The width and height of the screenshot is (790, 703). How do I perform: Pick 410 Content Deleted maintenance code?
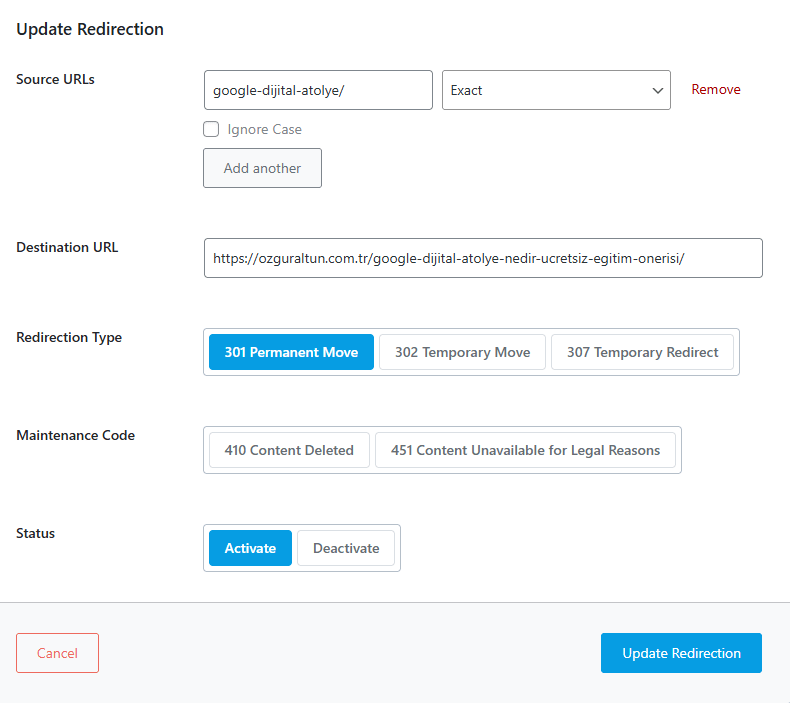click(289, 450)
